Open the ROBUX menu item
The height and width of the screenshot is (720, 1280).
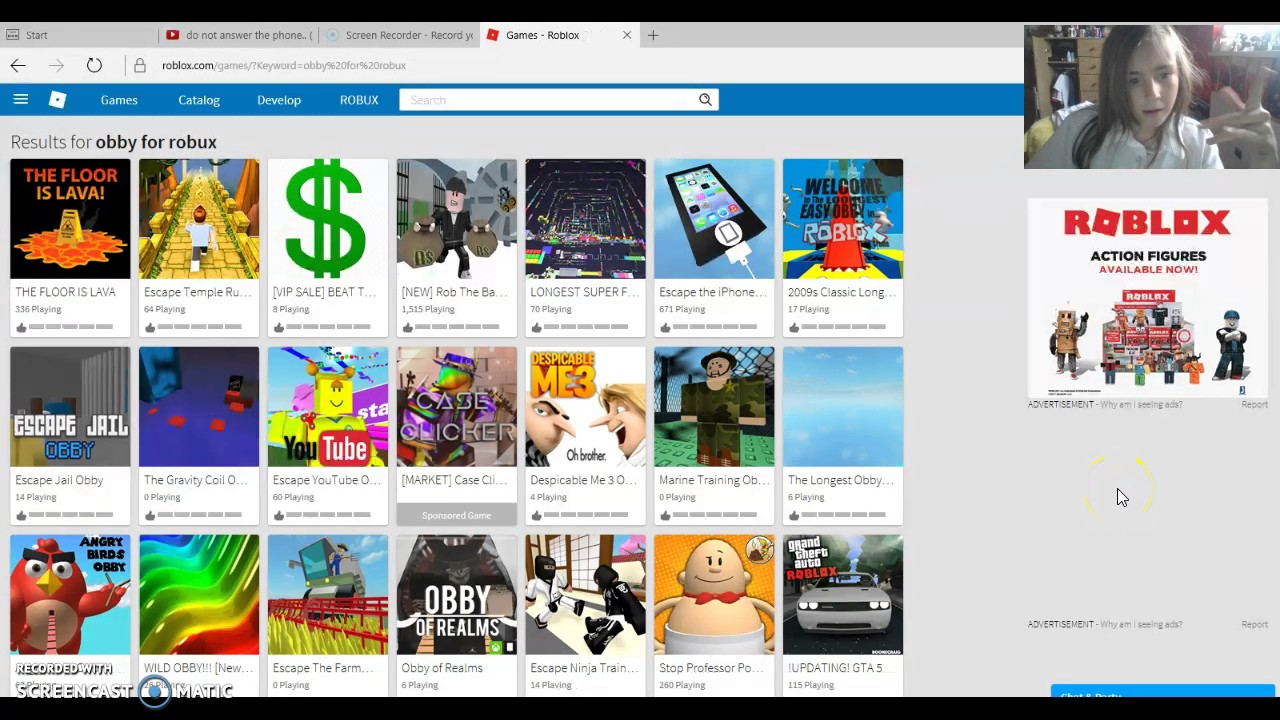(359, 100)
